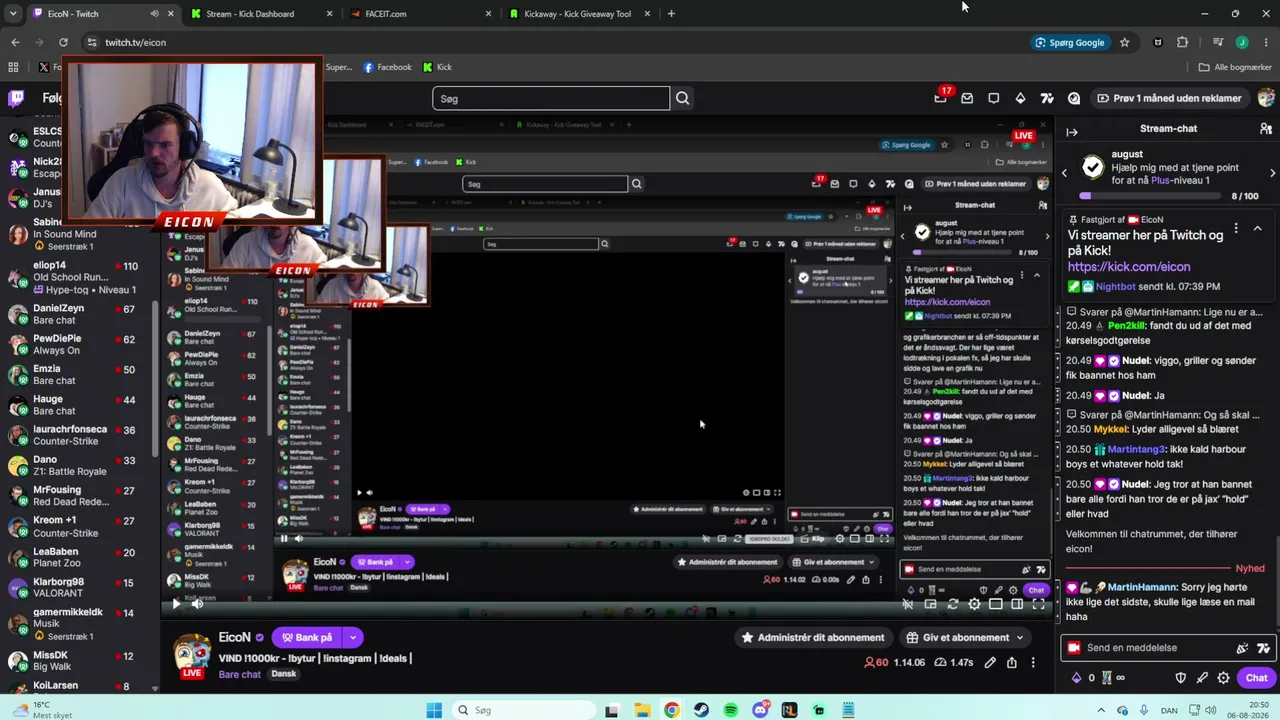Open the Twitch envelope inbox icon
This screenshot has height=720, width=1280.
[967, 98]
